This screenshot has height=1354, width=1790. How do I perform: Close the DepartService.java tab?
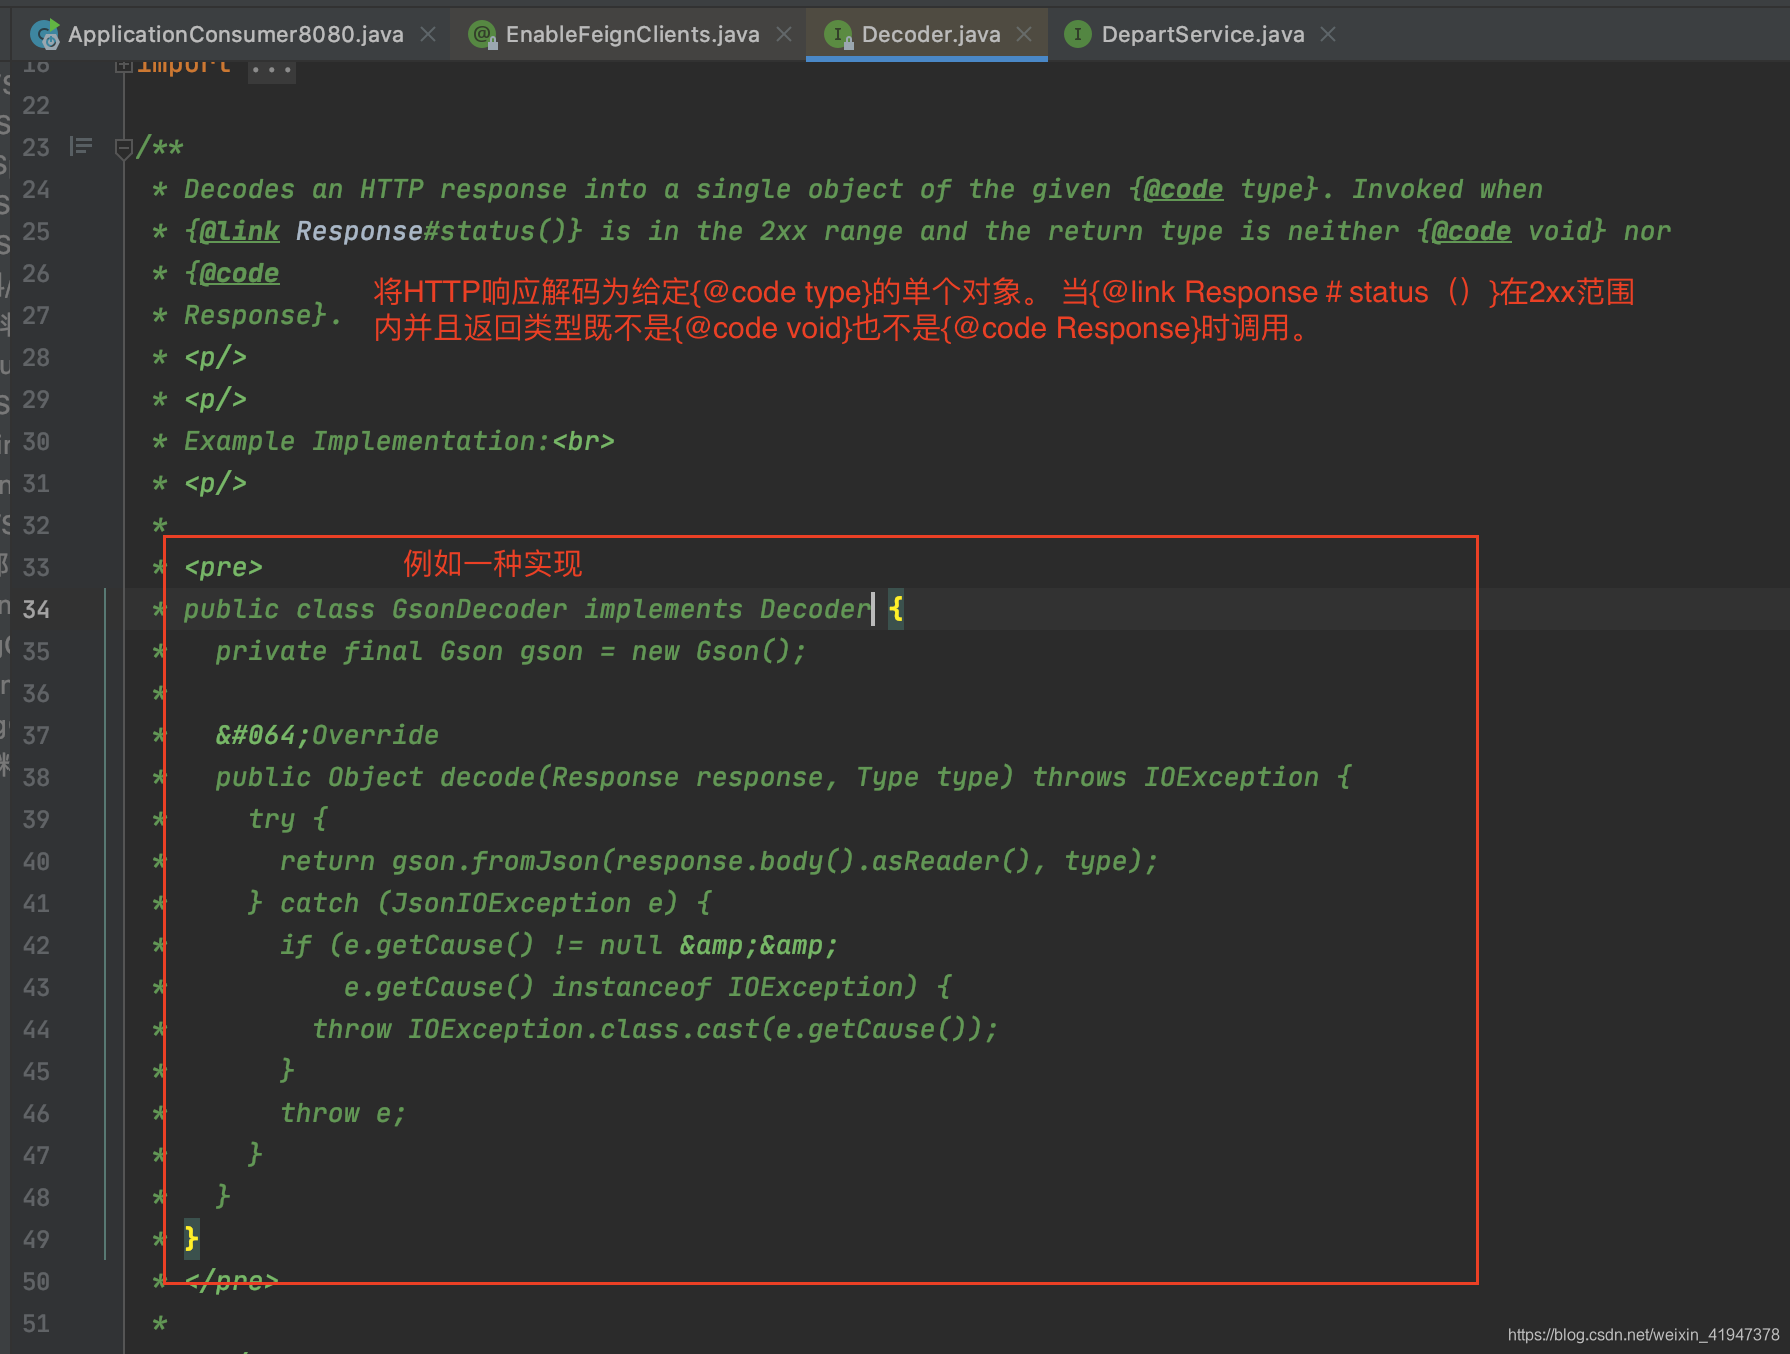point(1328,34)
